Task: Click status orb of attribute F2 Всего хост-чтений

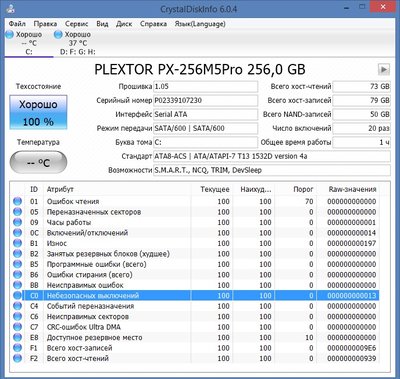Action: coord(17,358)
